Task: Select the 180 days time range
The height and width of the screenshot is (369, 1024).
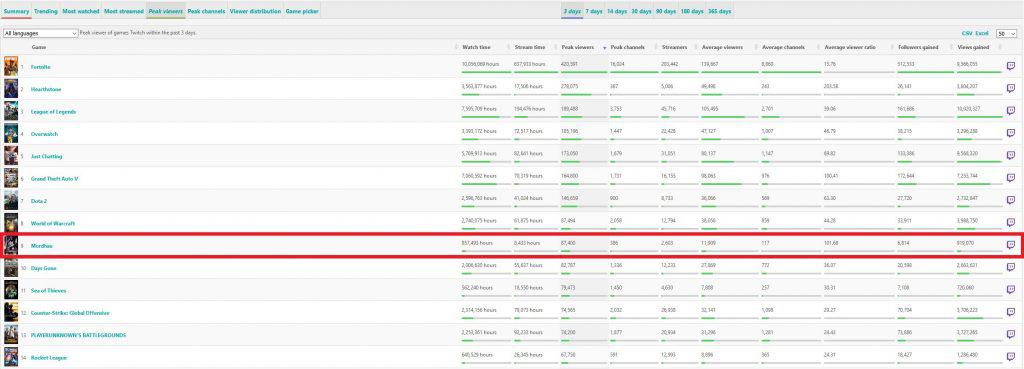Action: (x=692, y=11)
